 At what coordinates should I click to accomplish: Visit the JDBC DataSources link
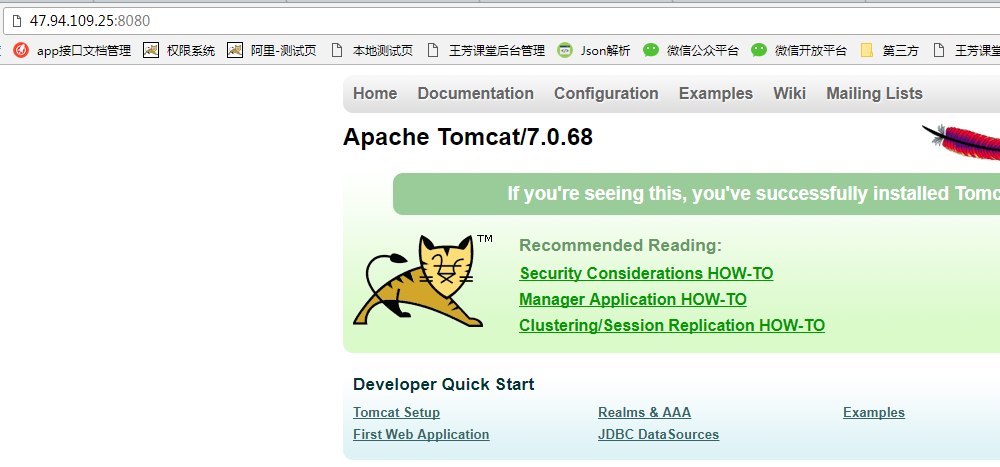pyautogui.click(x=658, y=435)
